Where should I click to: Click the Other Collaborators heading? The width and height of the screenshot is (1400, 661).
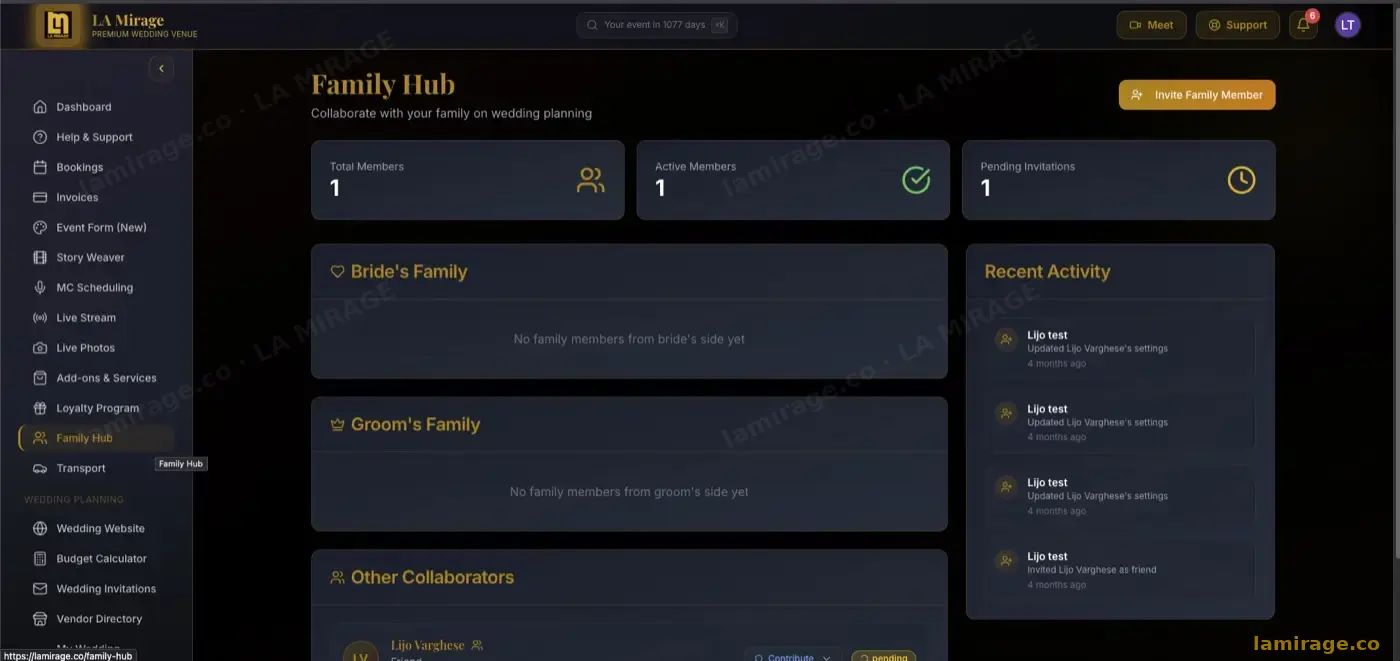(432, 577)
